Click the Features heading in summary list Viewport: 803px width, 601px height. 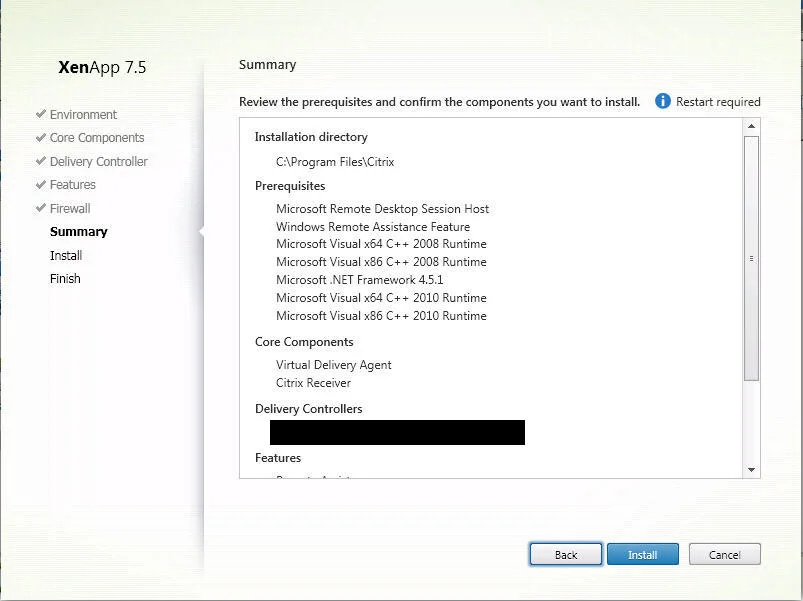[278, 458]
